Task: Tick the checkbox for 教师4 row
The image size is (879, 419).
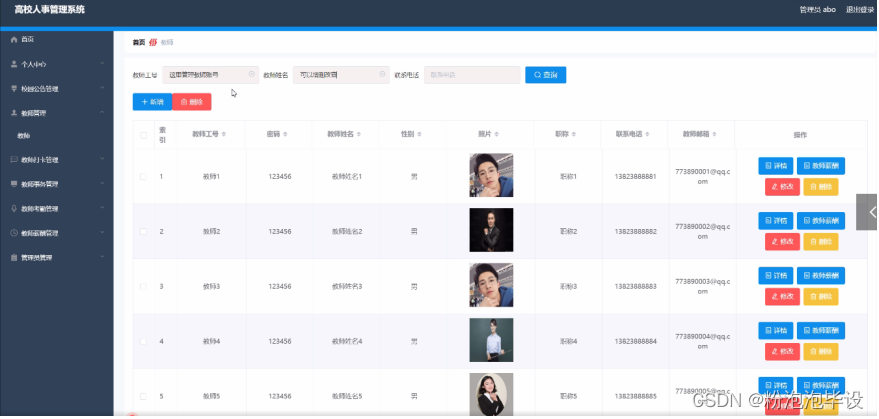Action: pos(144,341)
